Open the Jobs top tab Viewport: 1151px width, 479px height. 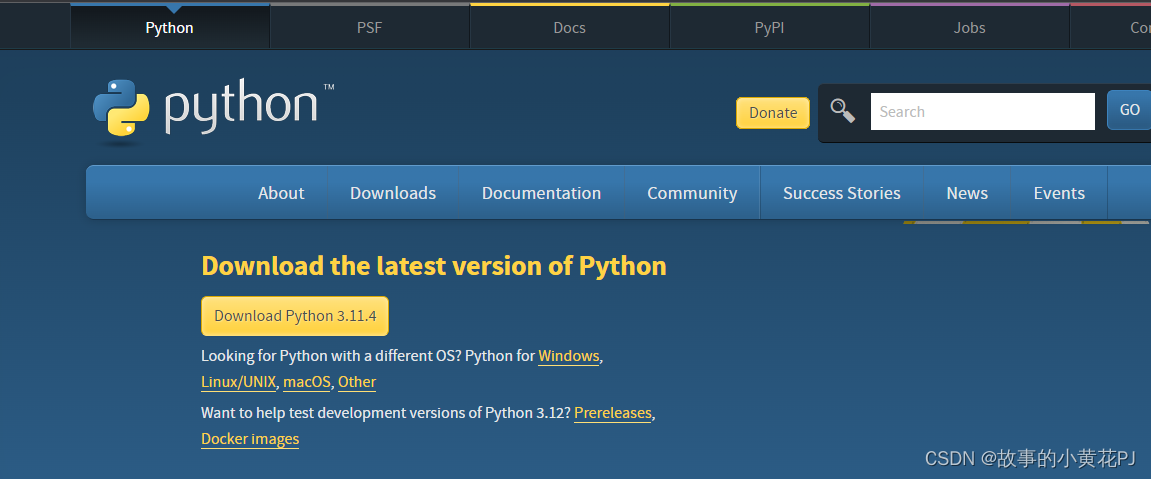(970, 28)
